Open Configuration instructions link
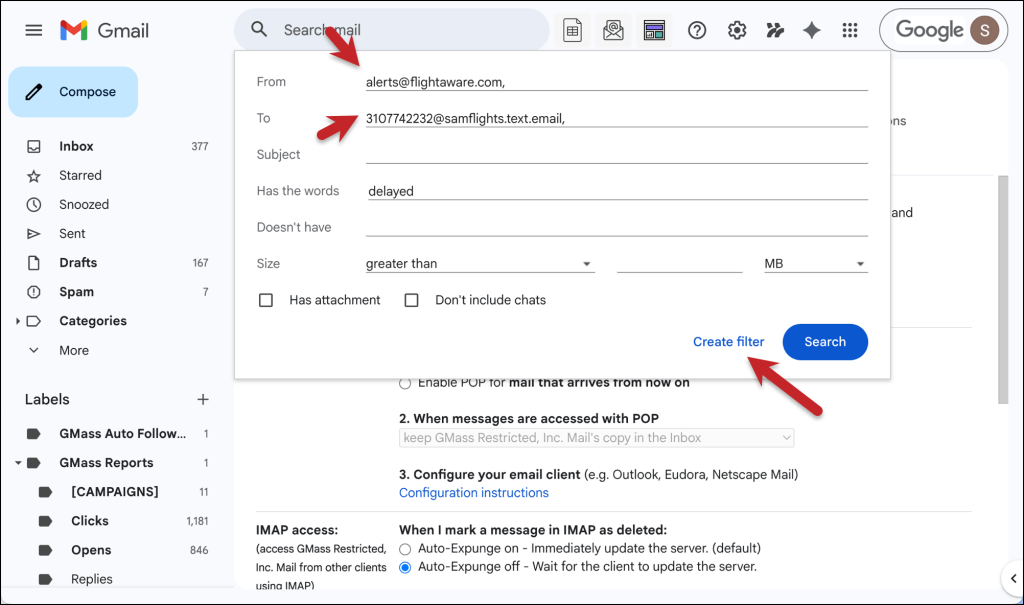Screen dimensions: 1024x605 pos(473,492)
